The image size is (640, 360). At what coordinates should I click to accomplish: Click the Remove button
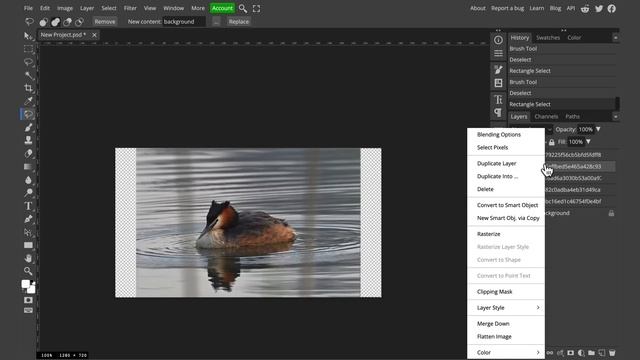(105, 22)
